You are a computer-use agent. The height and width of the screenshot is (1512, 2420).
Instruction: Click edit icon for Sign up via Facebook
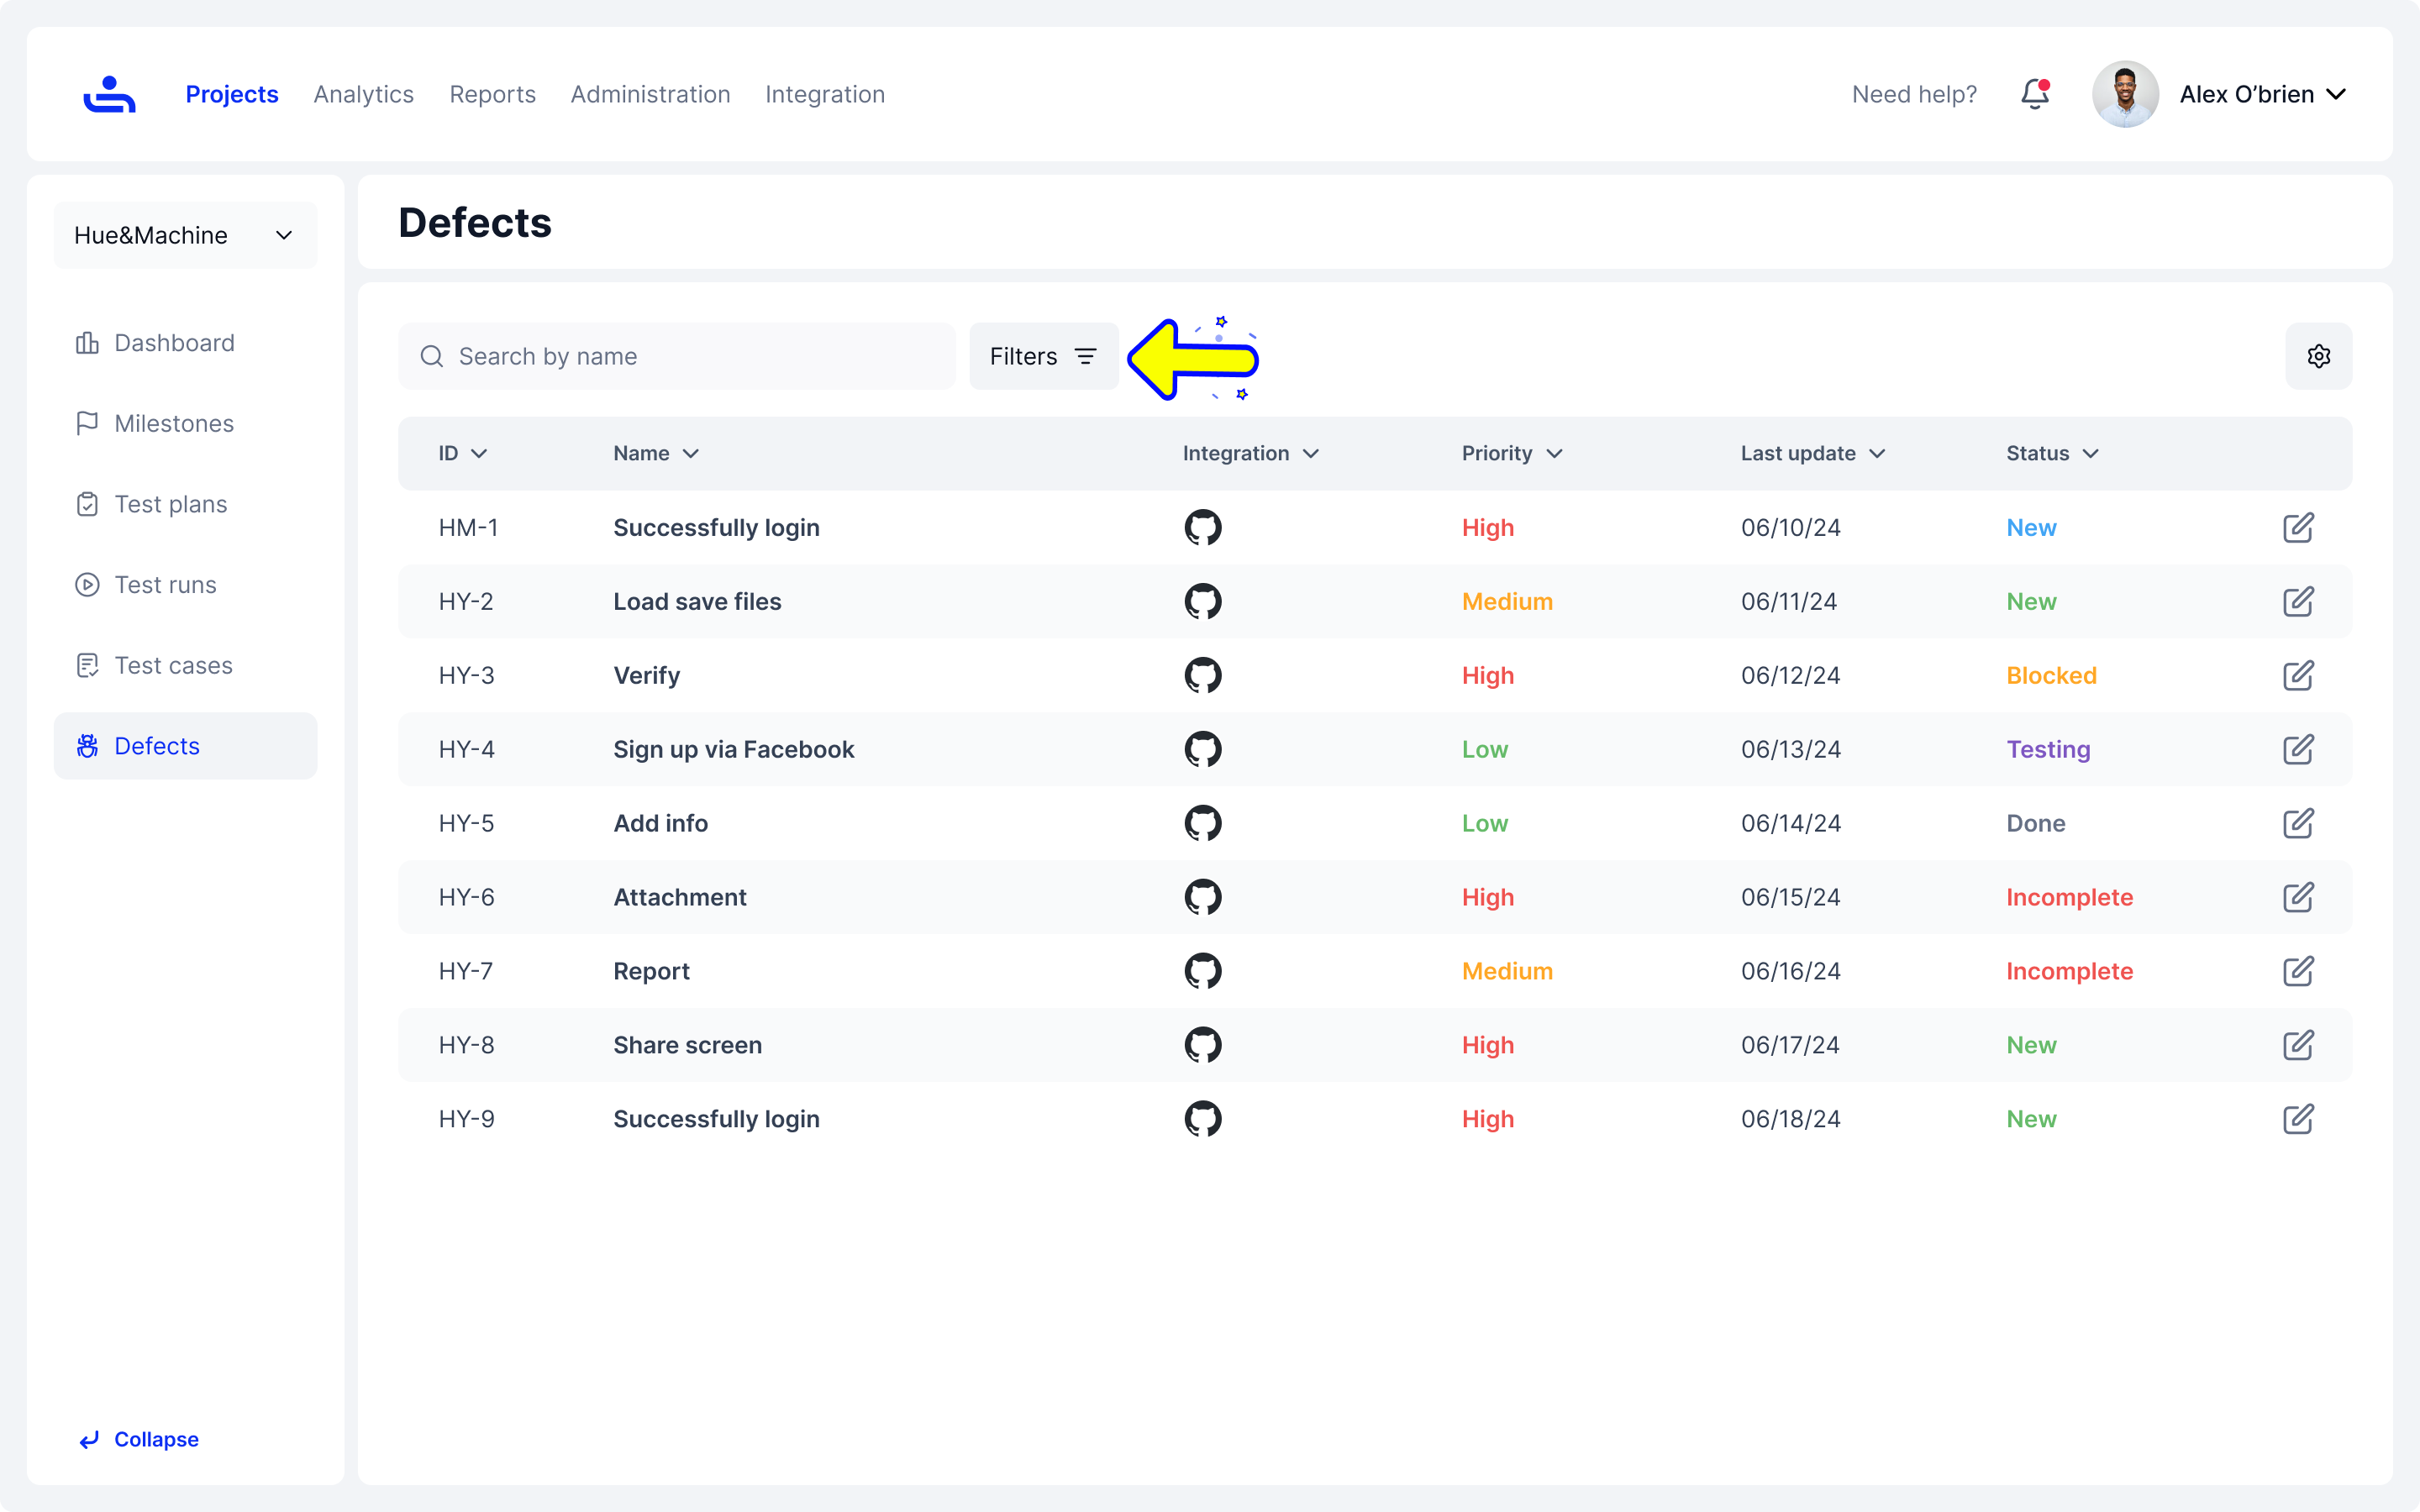point(2297,749)
